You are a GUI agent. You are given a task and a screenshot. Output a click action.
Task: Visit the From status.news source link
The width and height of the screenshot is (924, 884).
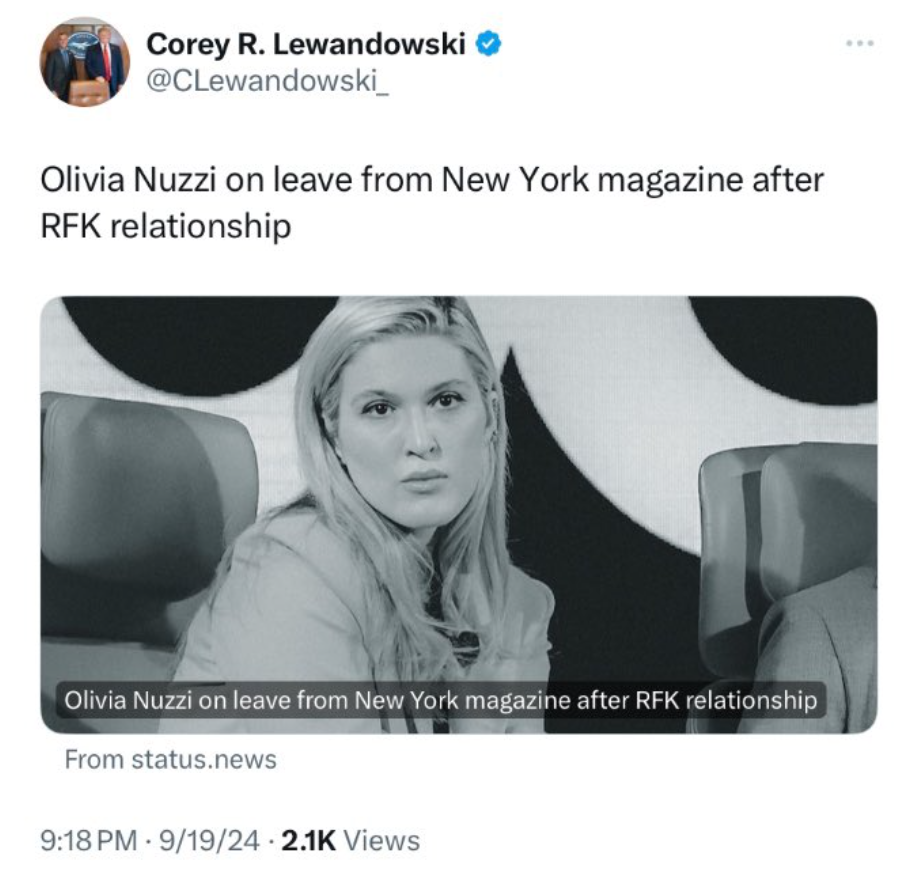click(170, 759)
